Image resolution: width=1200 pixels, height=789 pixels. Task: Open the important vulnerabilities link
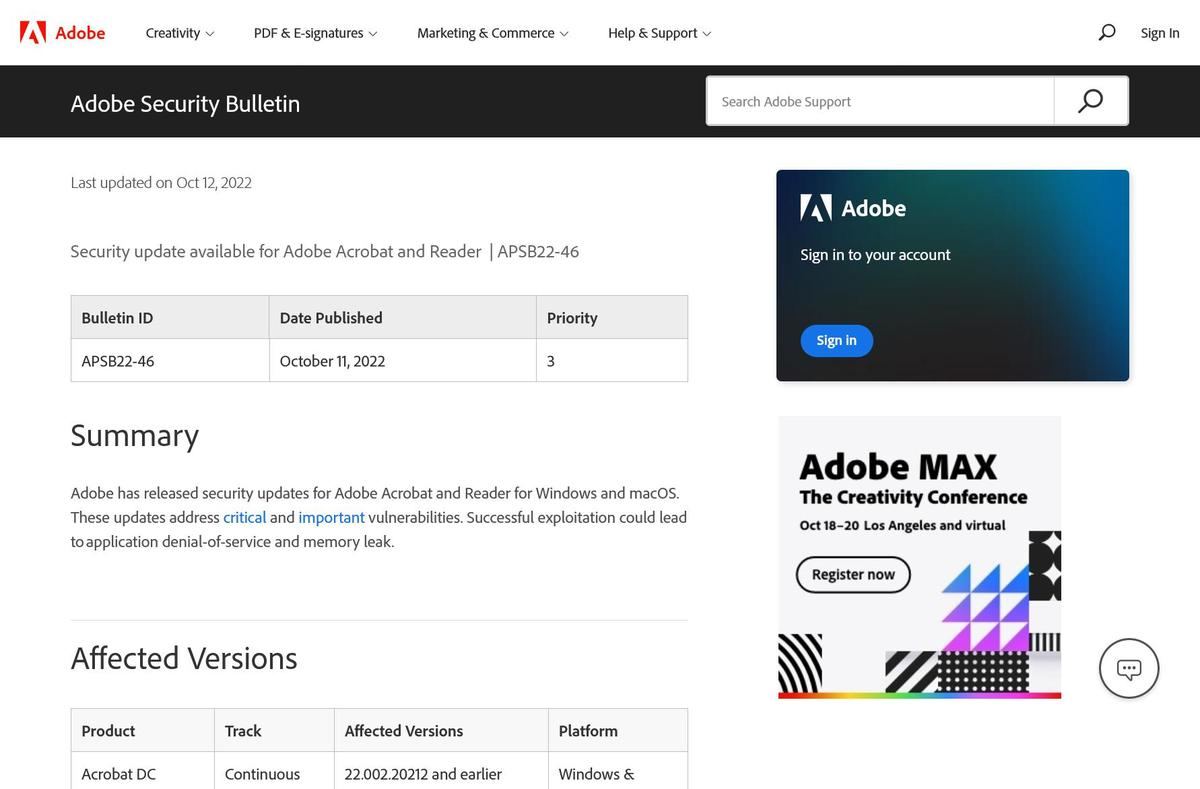(331, 517)
